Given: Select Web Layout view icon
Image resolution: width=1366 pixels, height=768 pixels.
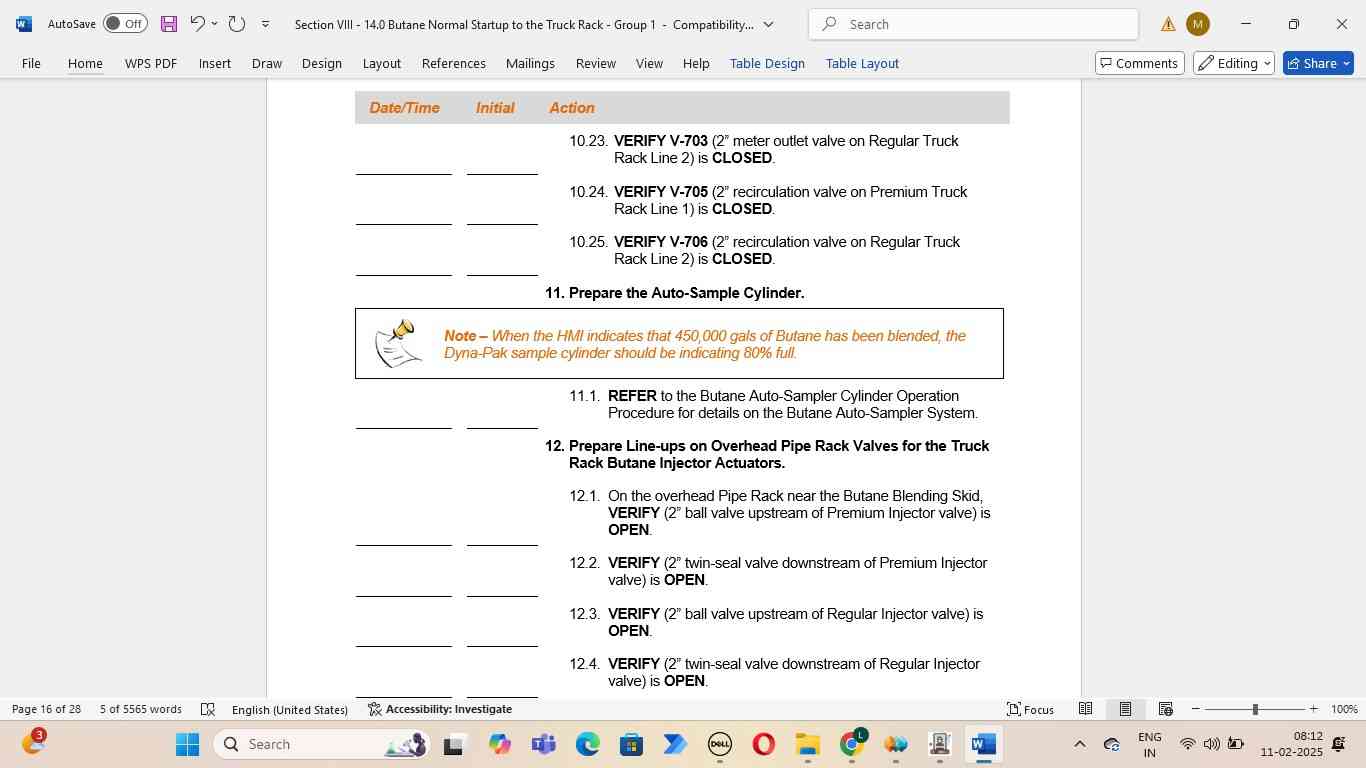Looking at the screenshot, I should coord(1165,709).
